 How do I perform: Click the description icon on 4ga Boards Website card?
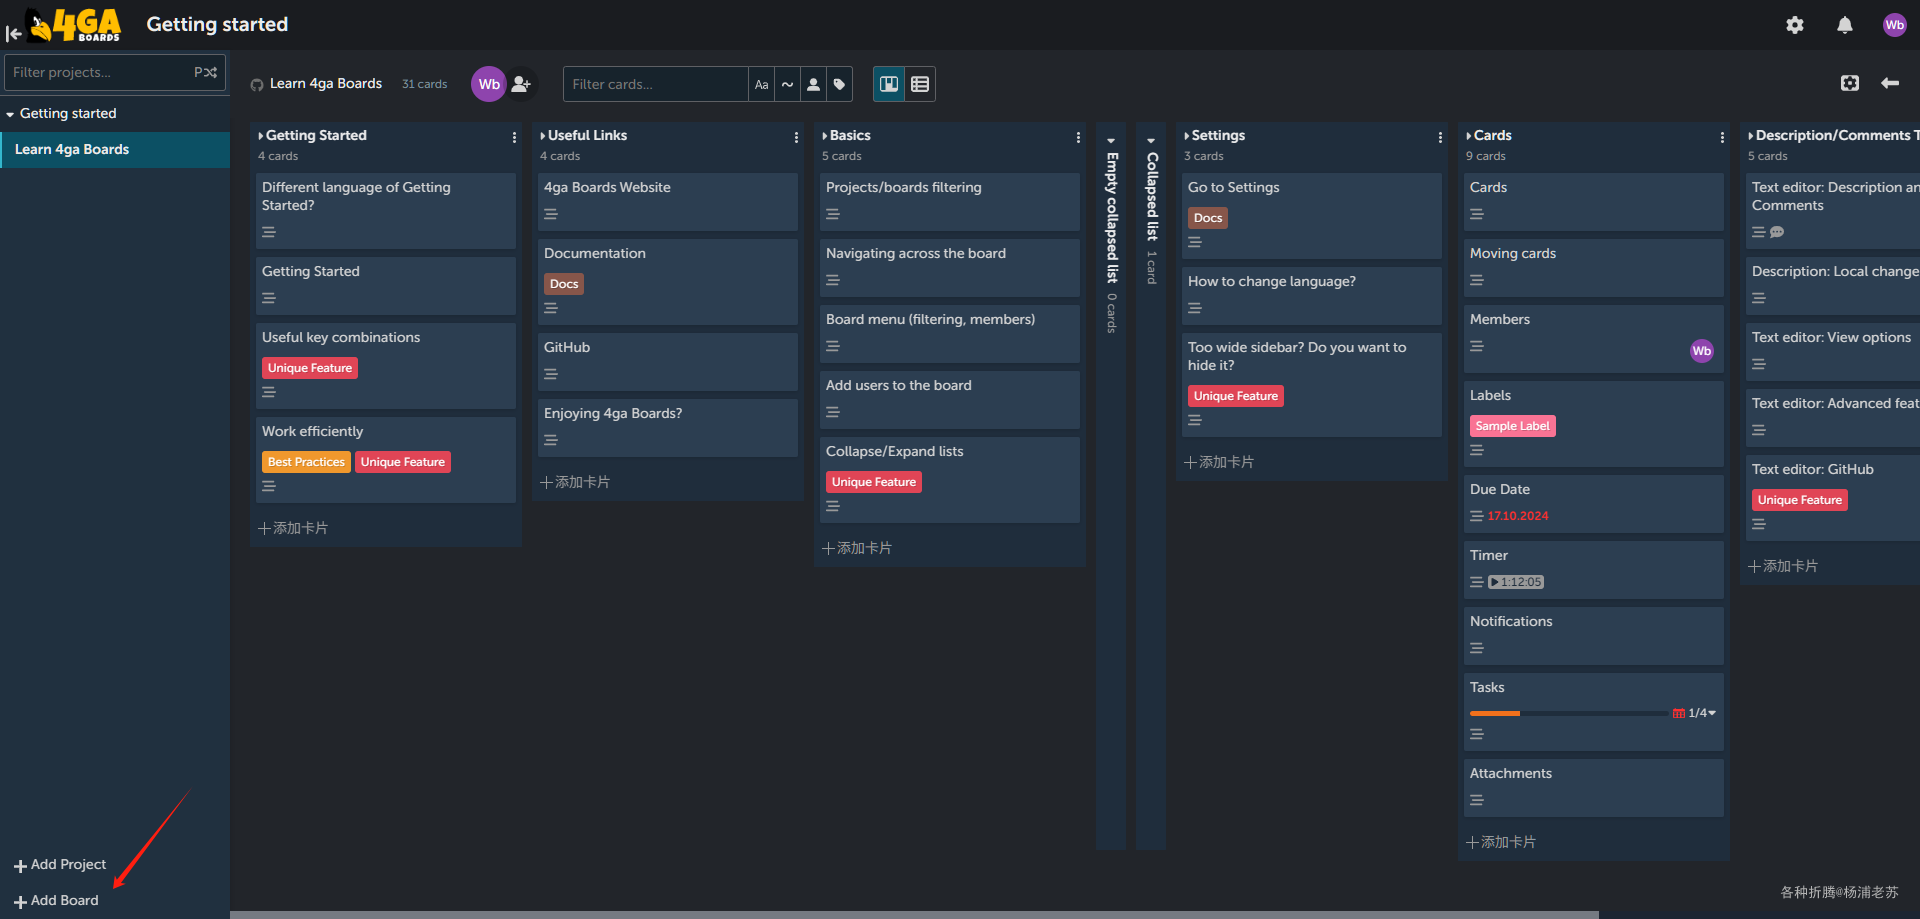tap(551, 214)
